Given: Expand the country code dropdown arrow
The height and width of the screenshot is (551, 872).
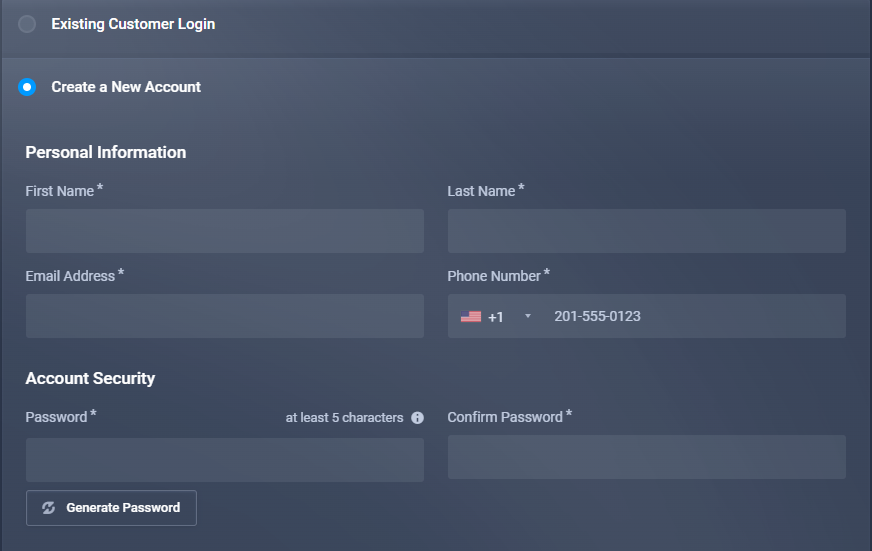Looking at the screenshot, I should point(528,317).
